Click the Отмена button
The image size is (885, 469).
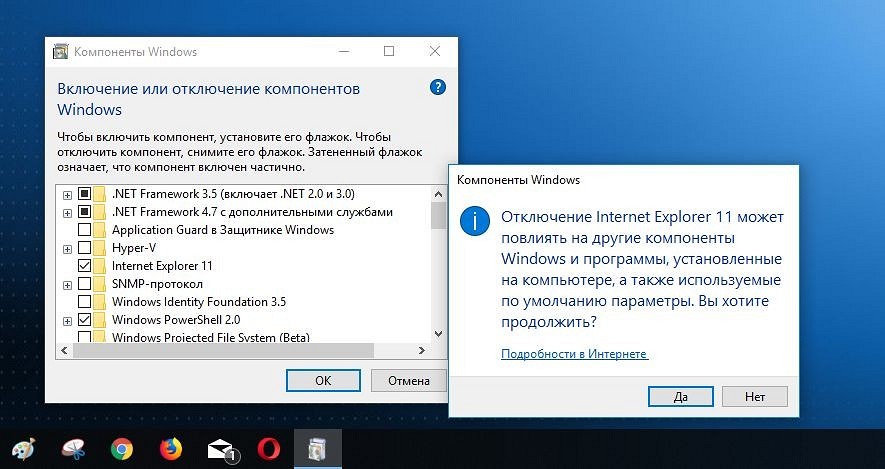coord(409,381)
